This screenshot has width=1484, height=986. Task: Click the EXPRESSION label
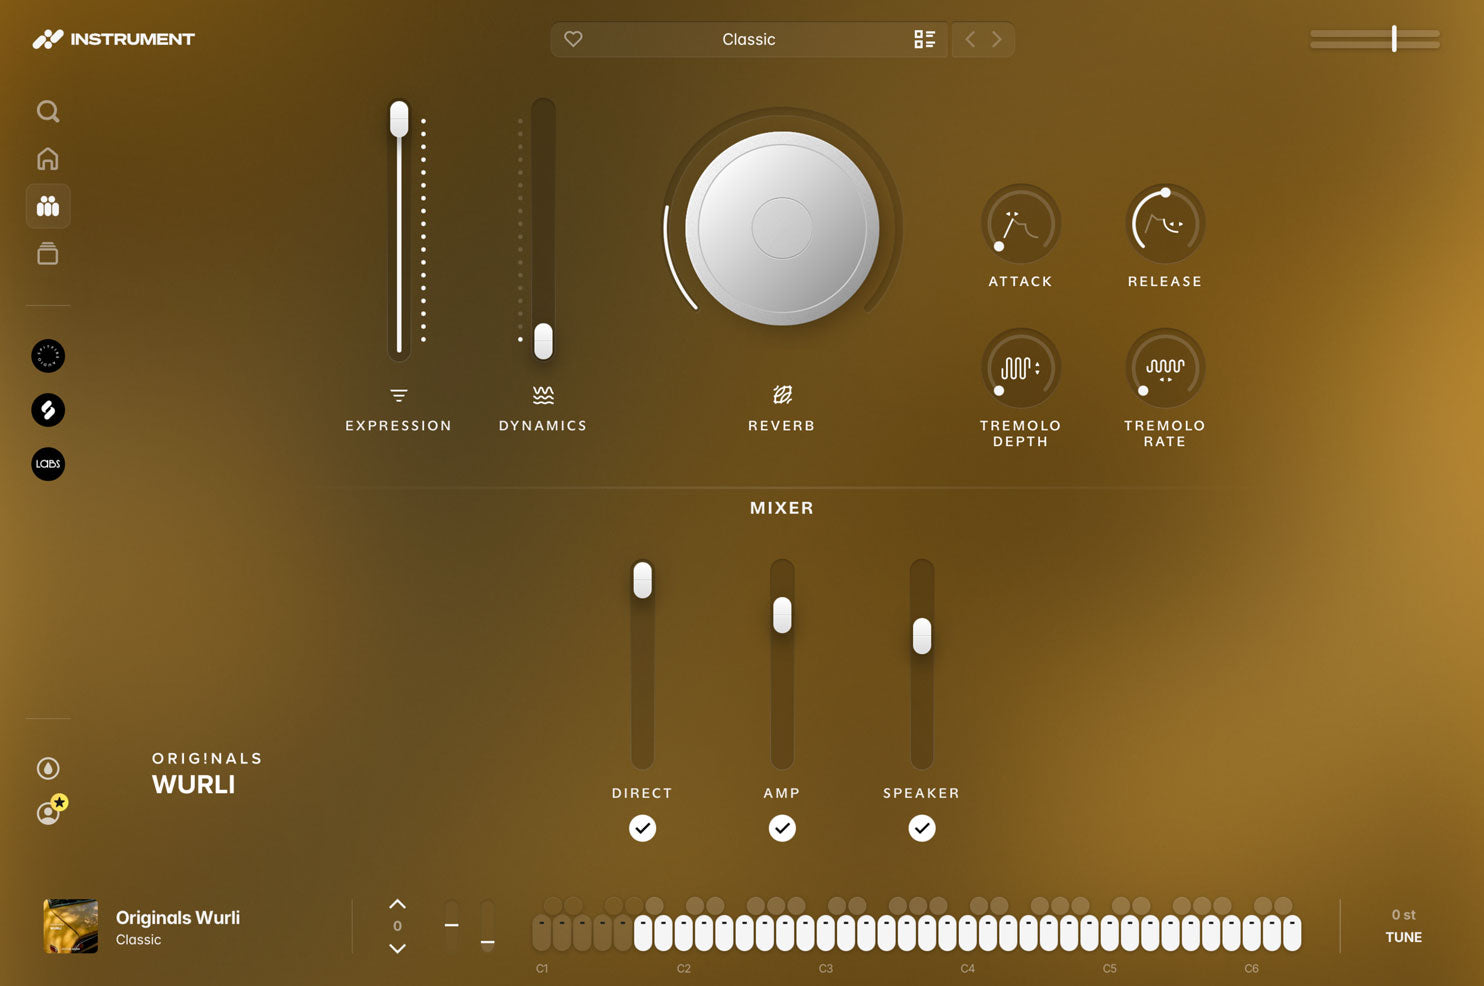tap(399, 426)
